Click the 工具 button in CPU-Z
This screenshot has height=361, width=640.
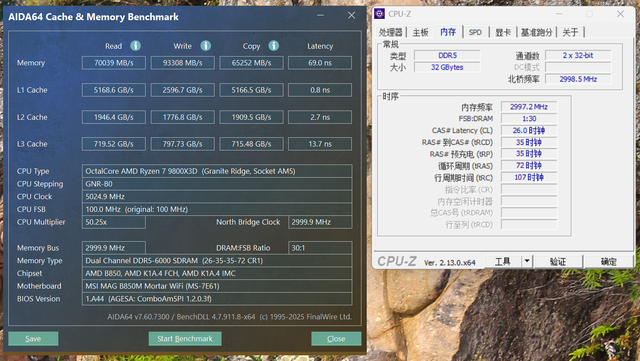502,261
